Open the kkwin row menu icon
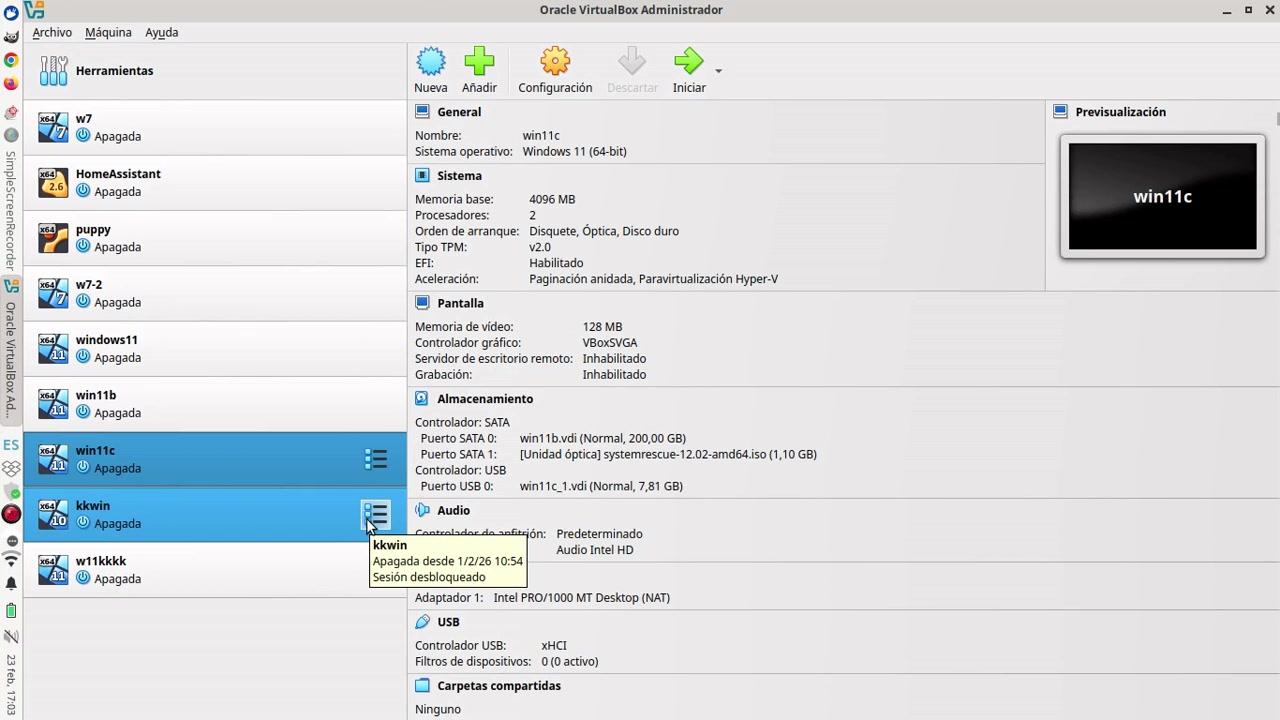Screen dimensions: 1280x720 pyautogui.click(x=376, y=514)
